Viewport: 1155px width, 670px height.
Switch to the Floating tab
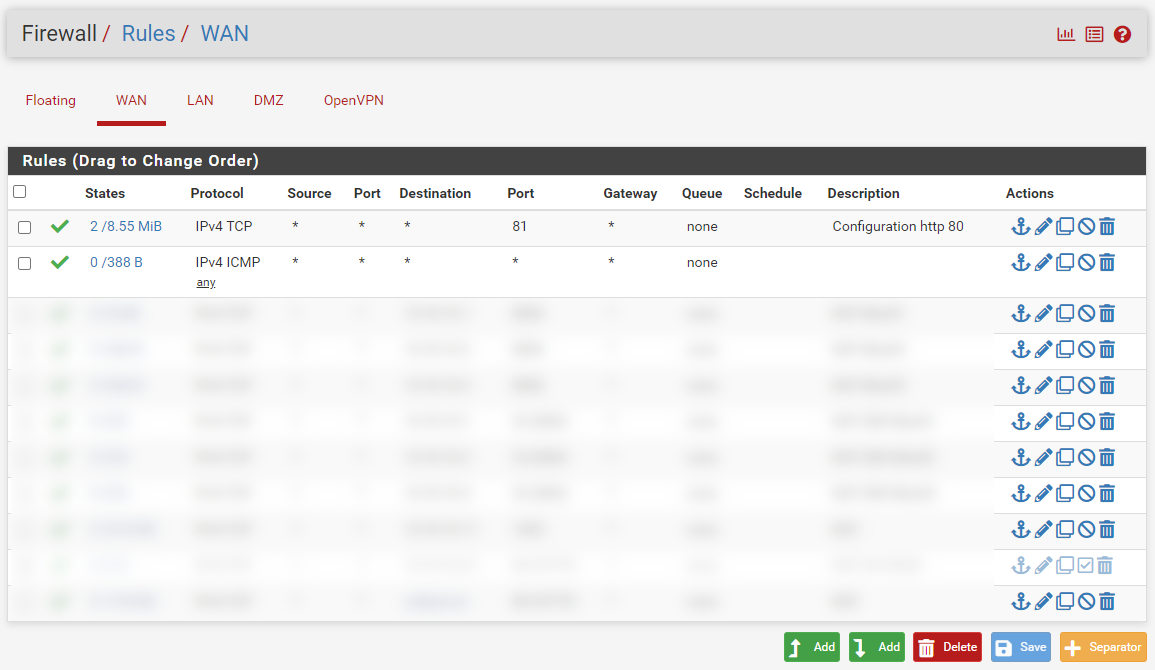(51, 100)
